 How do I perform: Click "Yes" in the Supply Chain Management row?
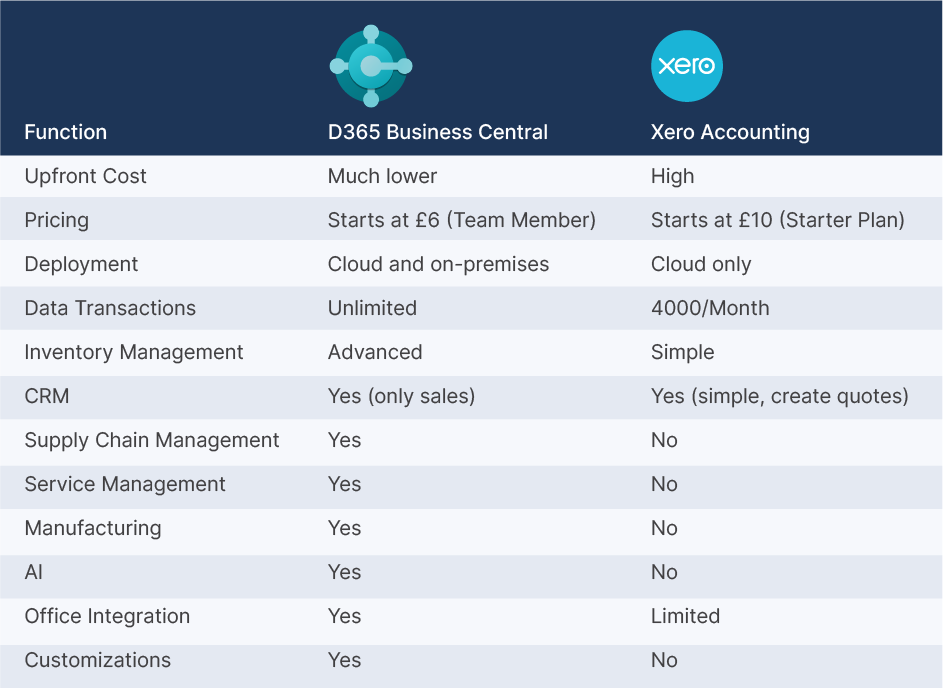345,440
